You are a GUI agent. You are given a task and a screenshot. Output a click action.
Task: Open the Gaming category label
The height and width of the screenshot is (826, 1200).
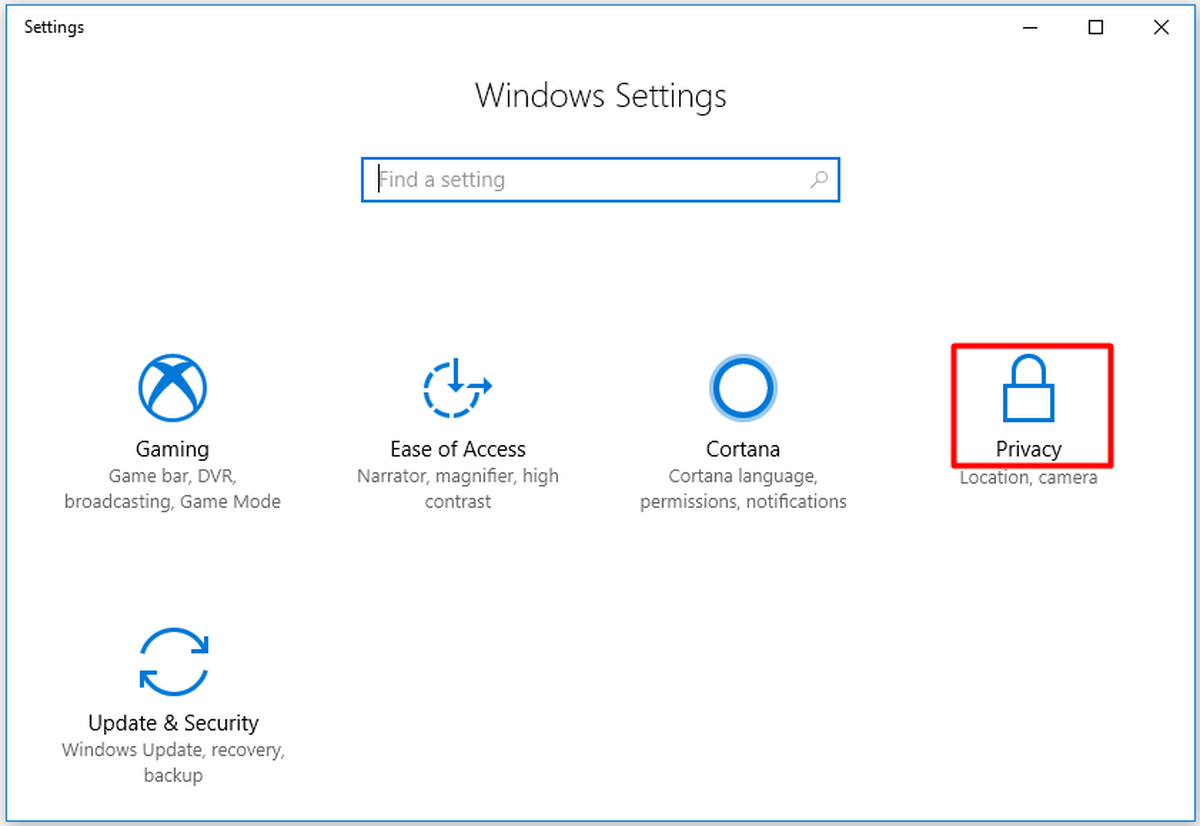click(x=172, y=449)
